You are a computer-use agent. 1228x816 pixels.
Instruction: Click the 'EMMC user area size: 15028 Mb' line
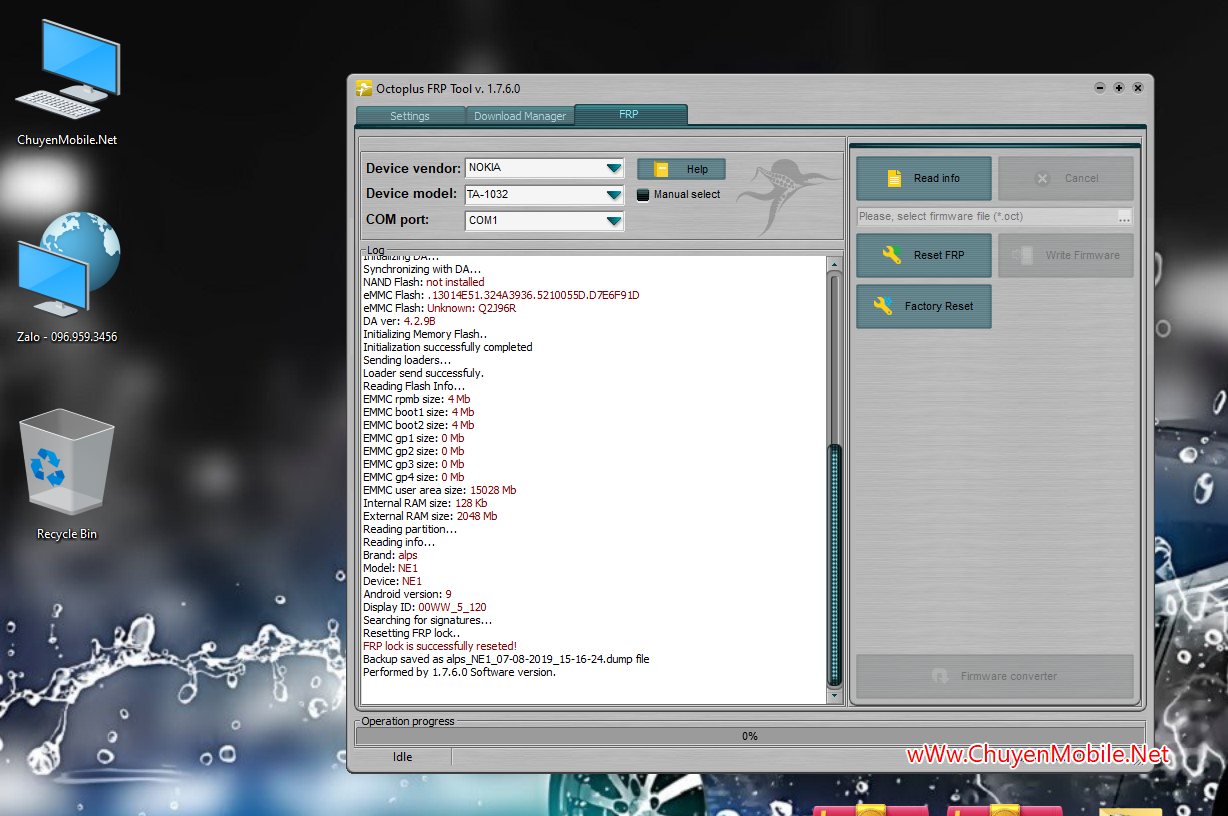coord(440,490)
